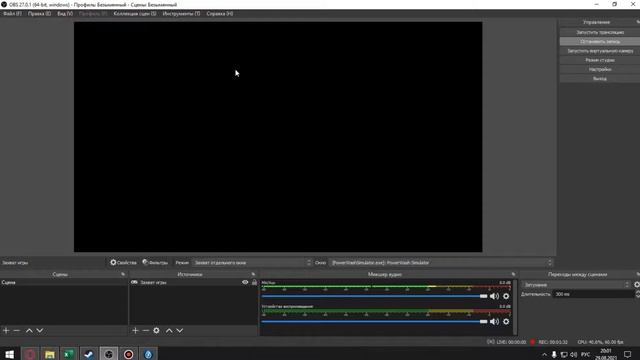Open Excel from the taskbar
Screen dimensions: 640x360
pyautogui.click(x=69, y=354)
